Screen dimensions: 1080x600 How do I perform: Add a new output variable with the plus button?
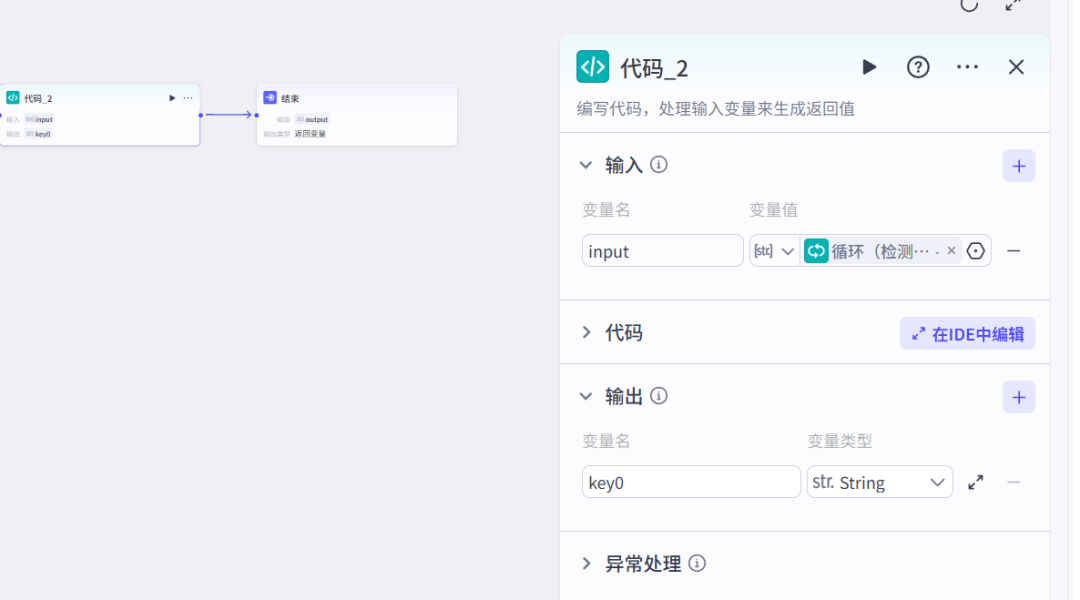[x=1018, y=396]
